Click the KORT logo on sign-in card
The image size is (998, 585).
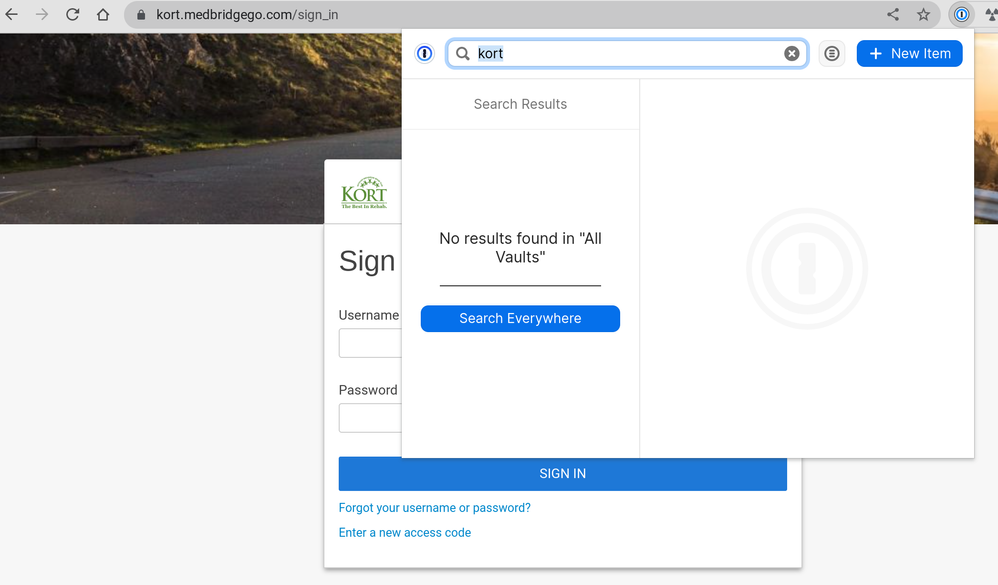pos(363,193)
